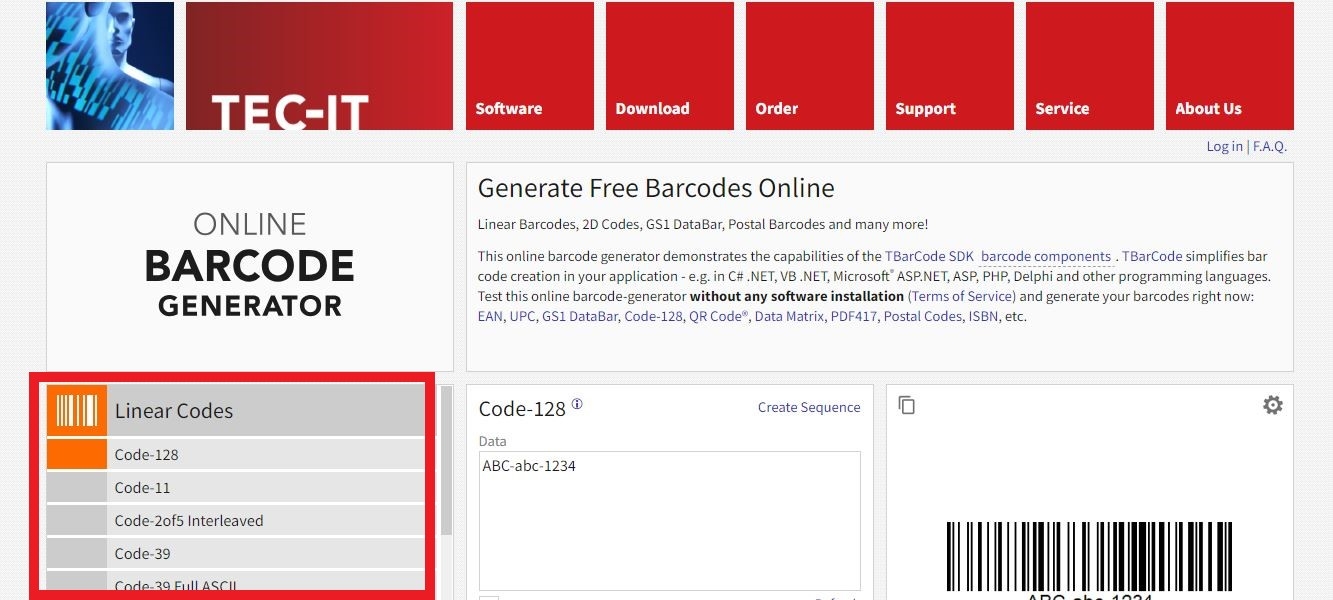
Task: Select Code-2of5 Interleaved barcode type
Action: [236, 521]
